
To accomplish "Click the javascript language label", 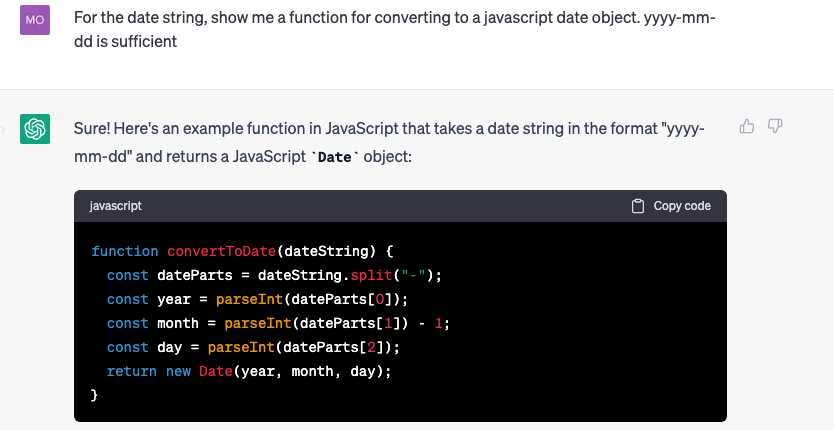I will tap(115, 206).
